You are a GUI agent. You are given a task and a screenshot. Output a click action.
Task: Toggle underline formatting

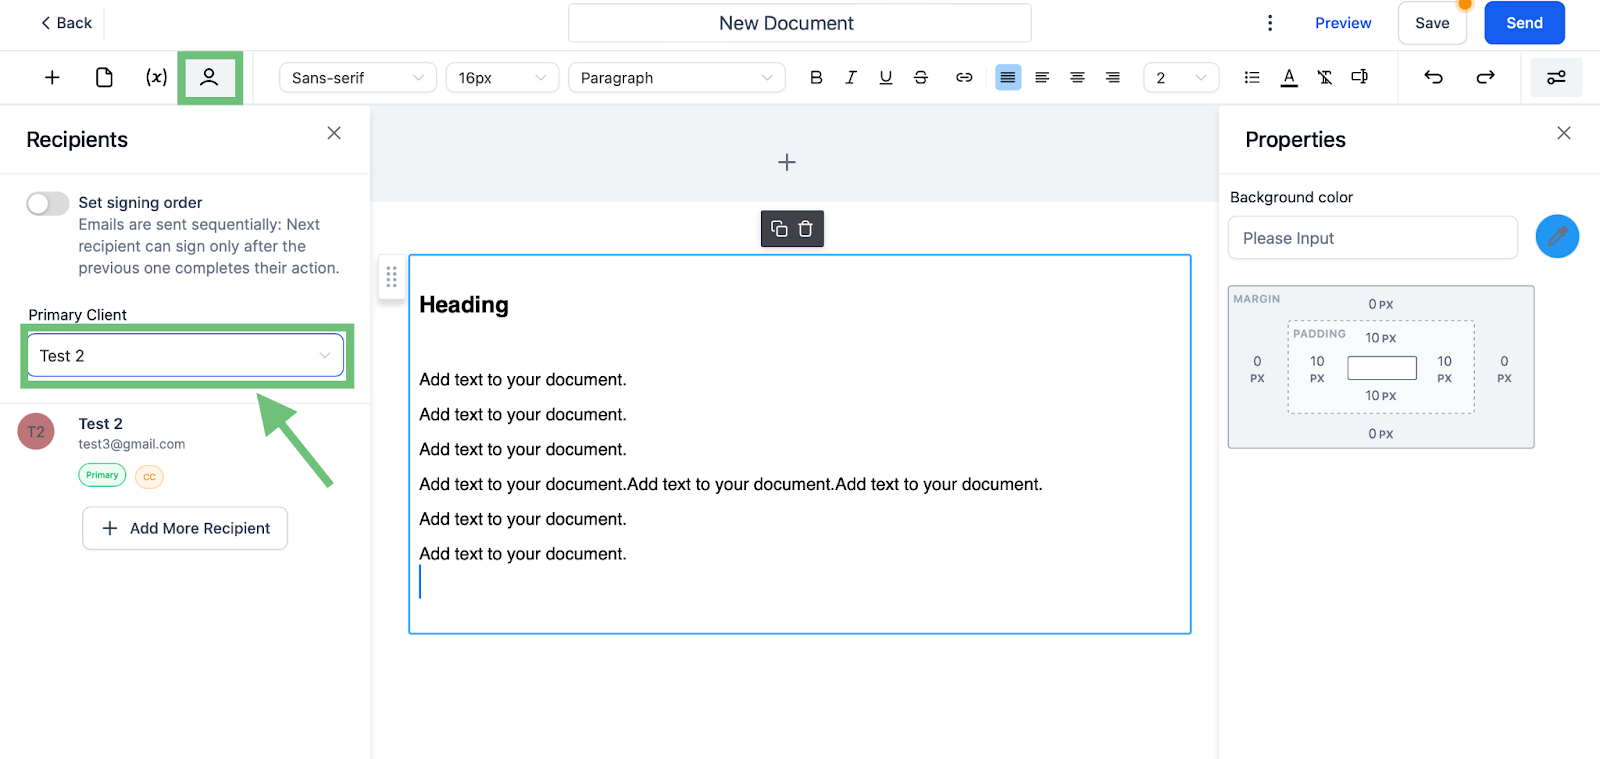886,77
